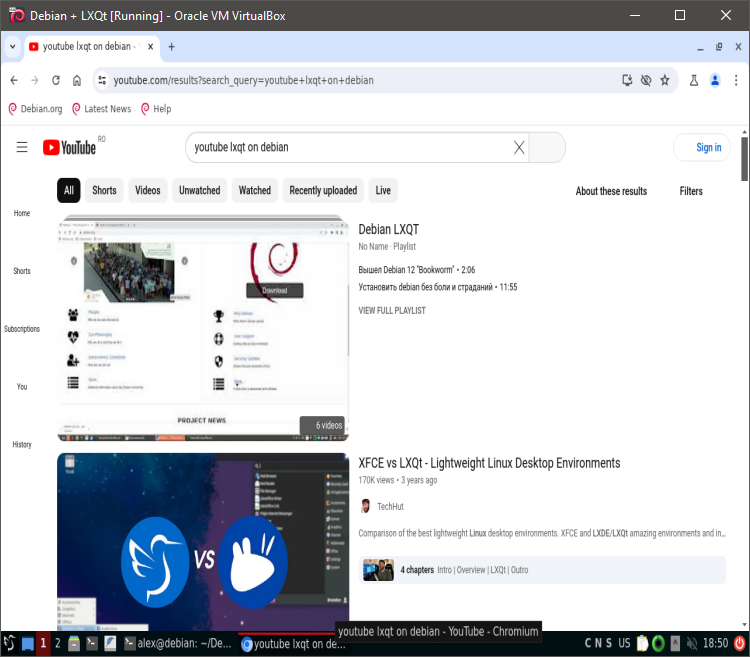The width and height of the screenshot is (750, 657).
Task: Close the 'youtube lxqt on debian' tab
Action: click(150, 47)
